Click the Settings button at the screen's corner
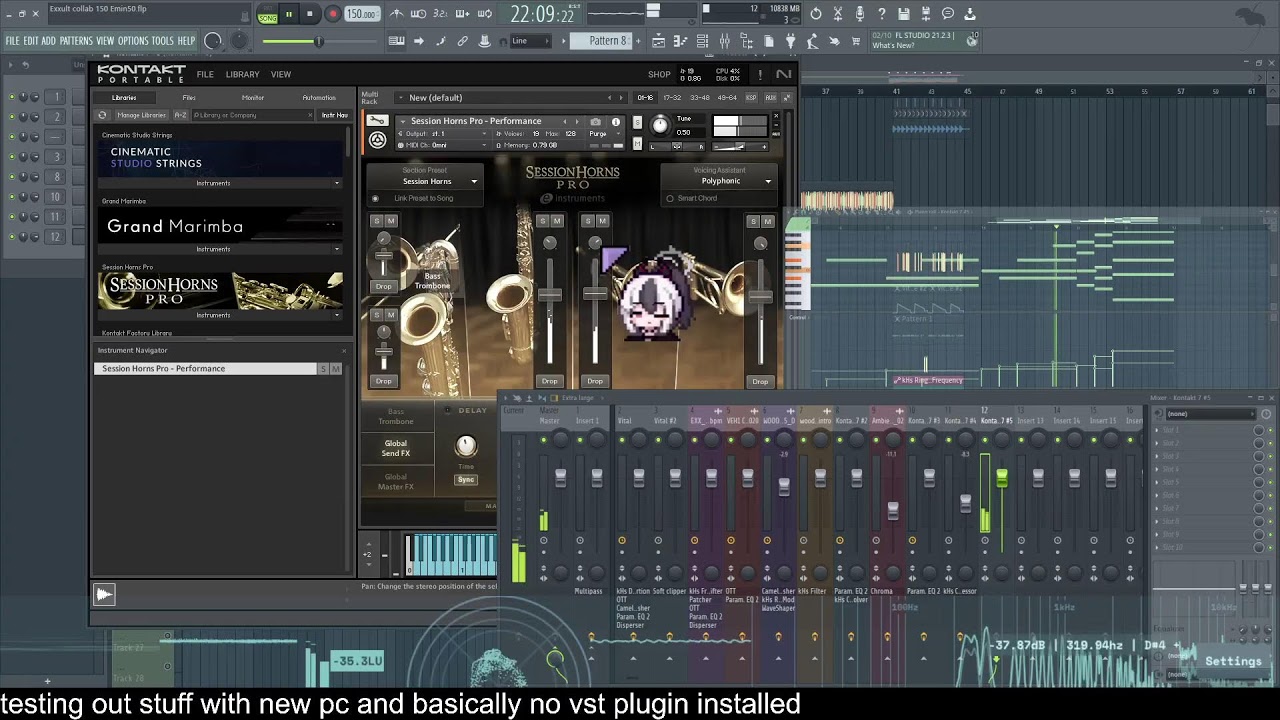Image resolution: width=1280 pixels, height=720 pixels. (x=1233, y=661)
